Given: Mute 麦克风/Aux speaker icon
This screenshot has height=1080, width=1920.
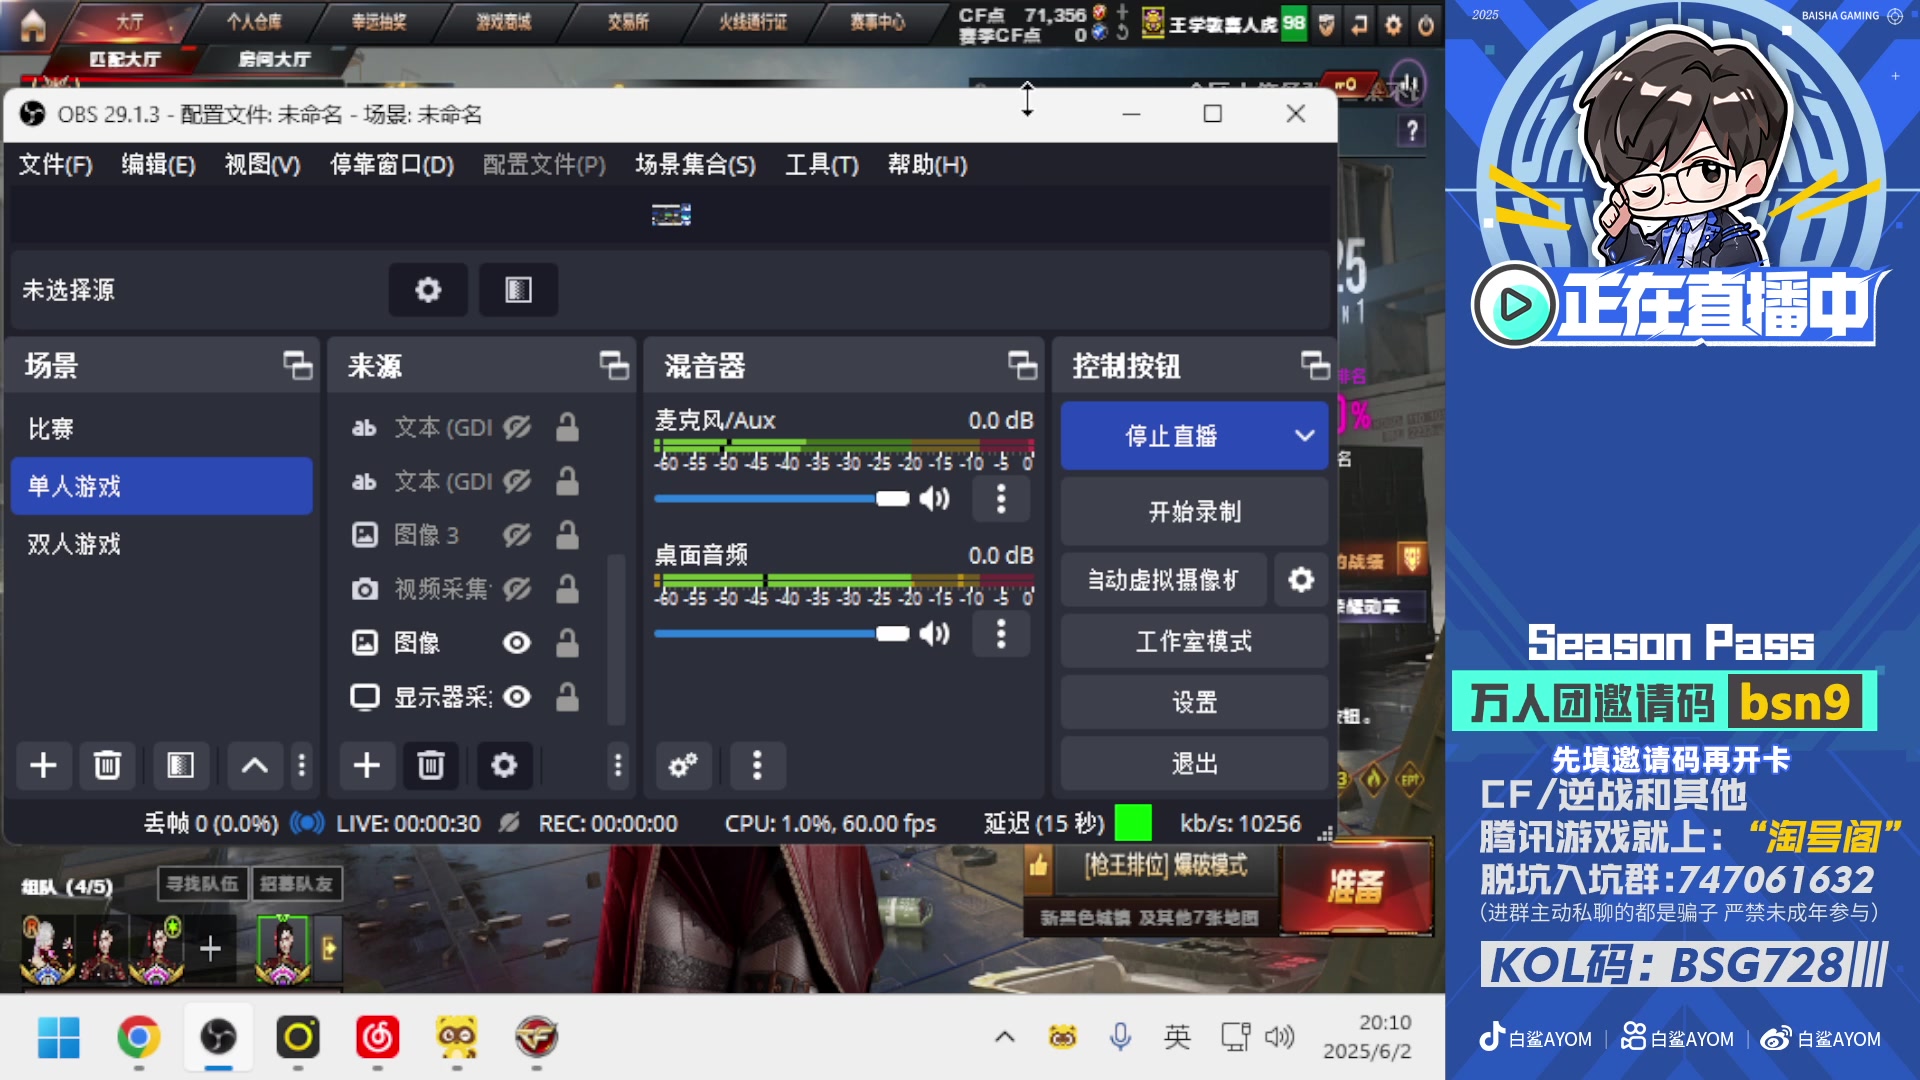Looking at the screenshot, I should [x=935, y=498].
